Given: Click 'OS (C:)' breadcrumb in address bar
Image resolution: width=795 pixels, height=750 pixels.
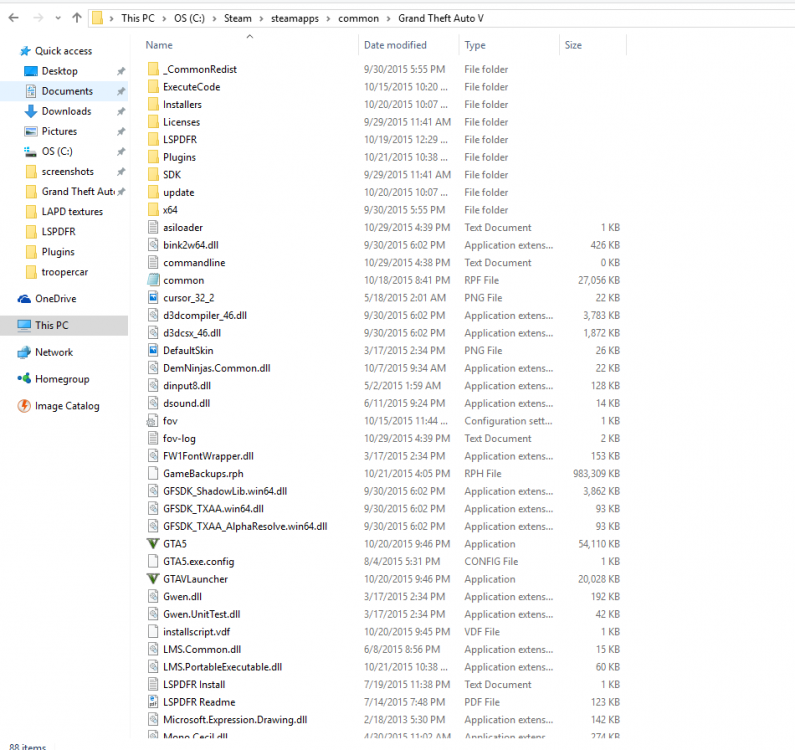Looking at the screenshot, I should pyautogui.click(x=190, y=18).
